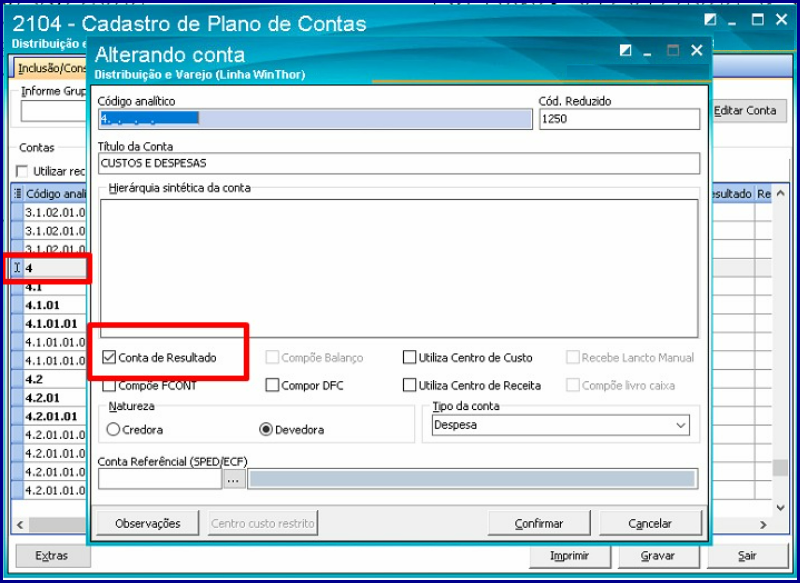Maximize the main 2104 window
Image resolution: width=800 pixels, height=583 pixels.
(x=758, y=20)
